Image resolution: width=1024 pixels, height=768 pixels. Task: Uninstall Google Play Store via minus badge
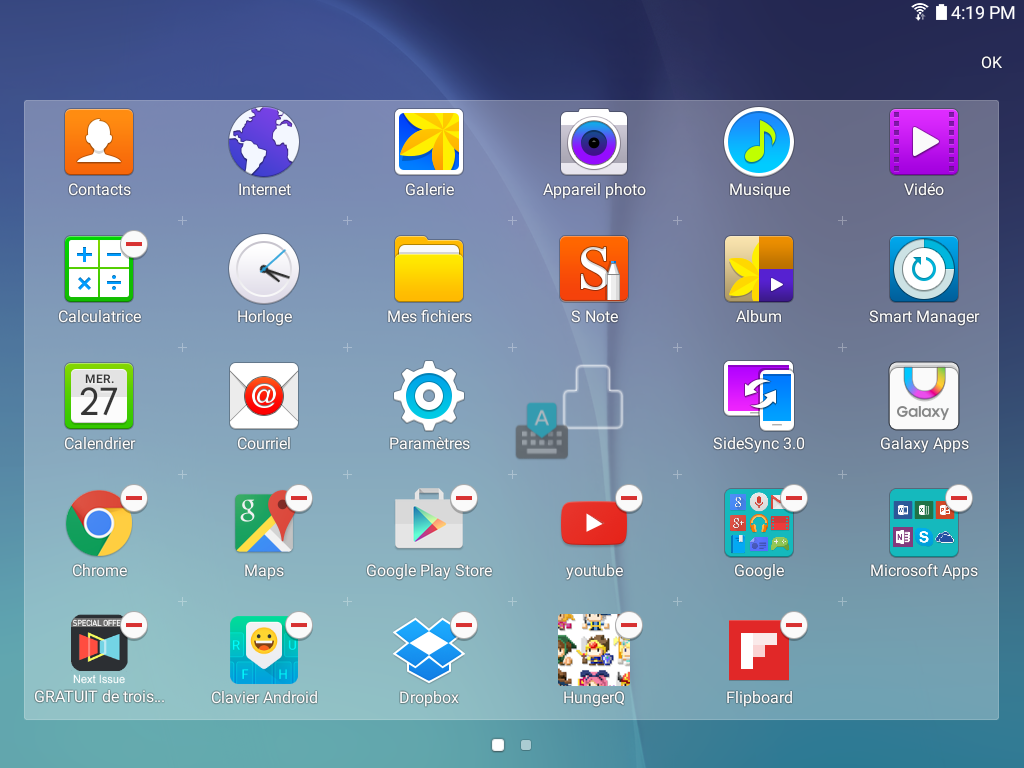point(464,498)
